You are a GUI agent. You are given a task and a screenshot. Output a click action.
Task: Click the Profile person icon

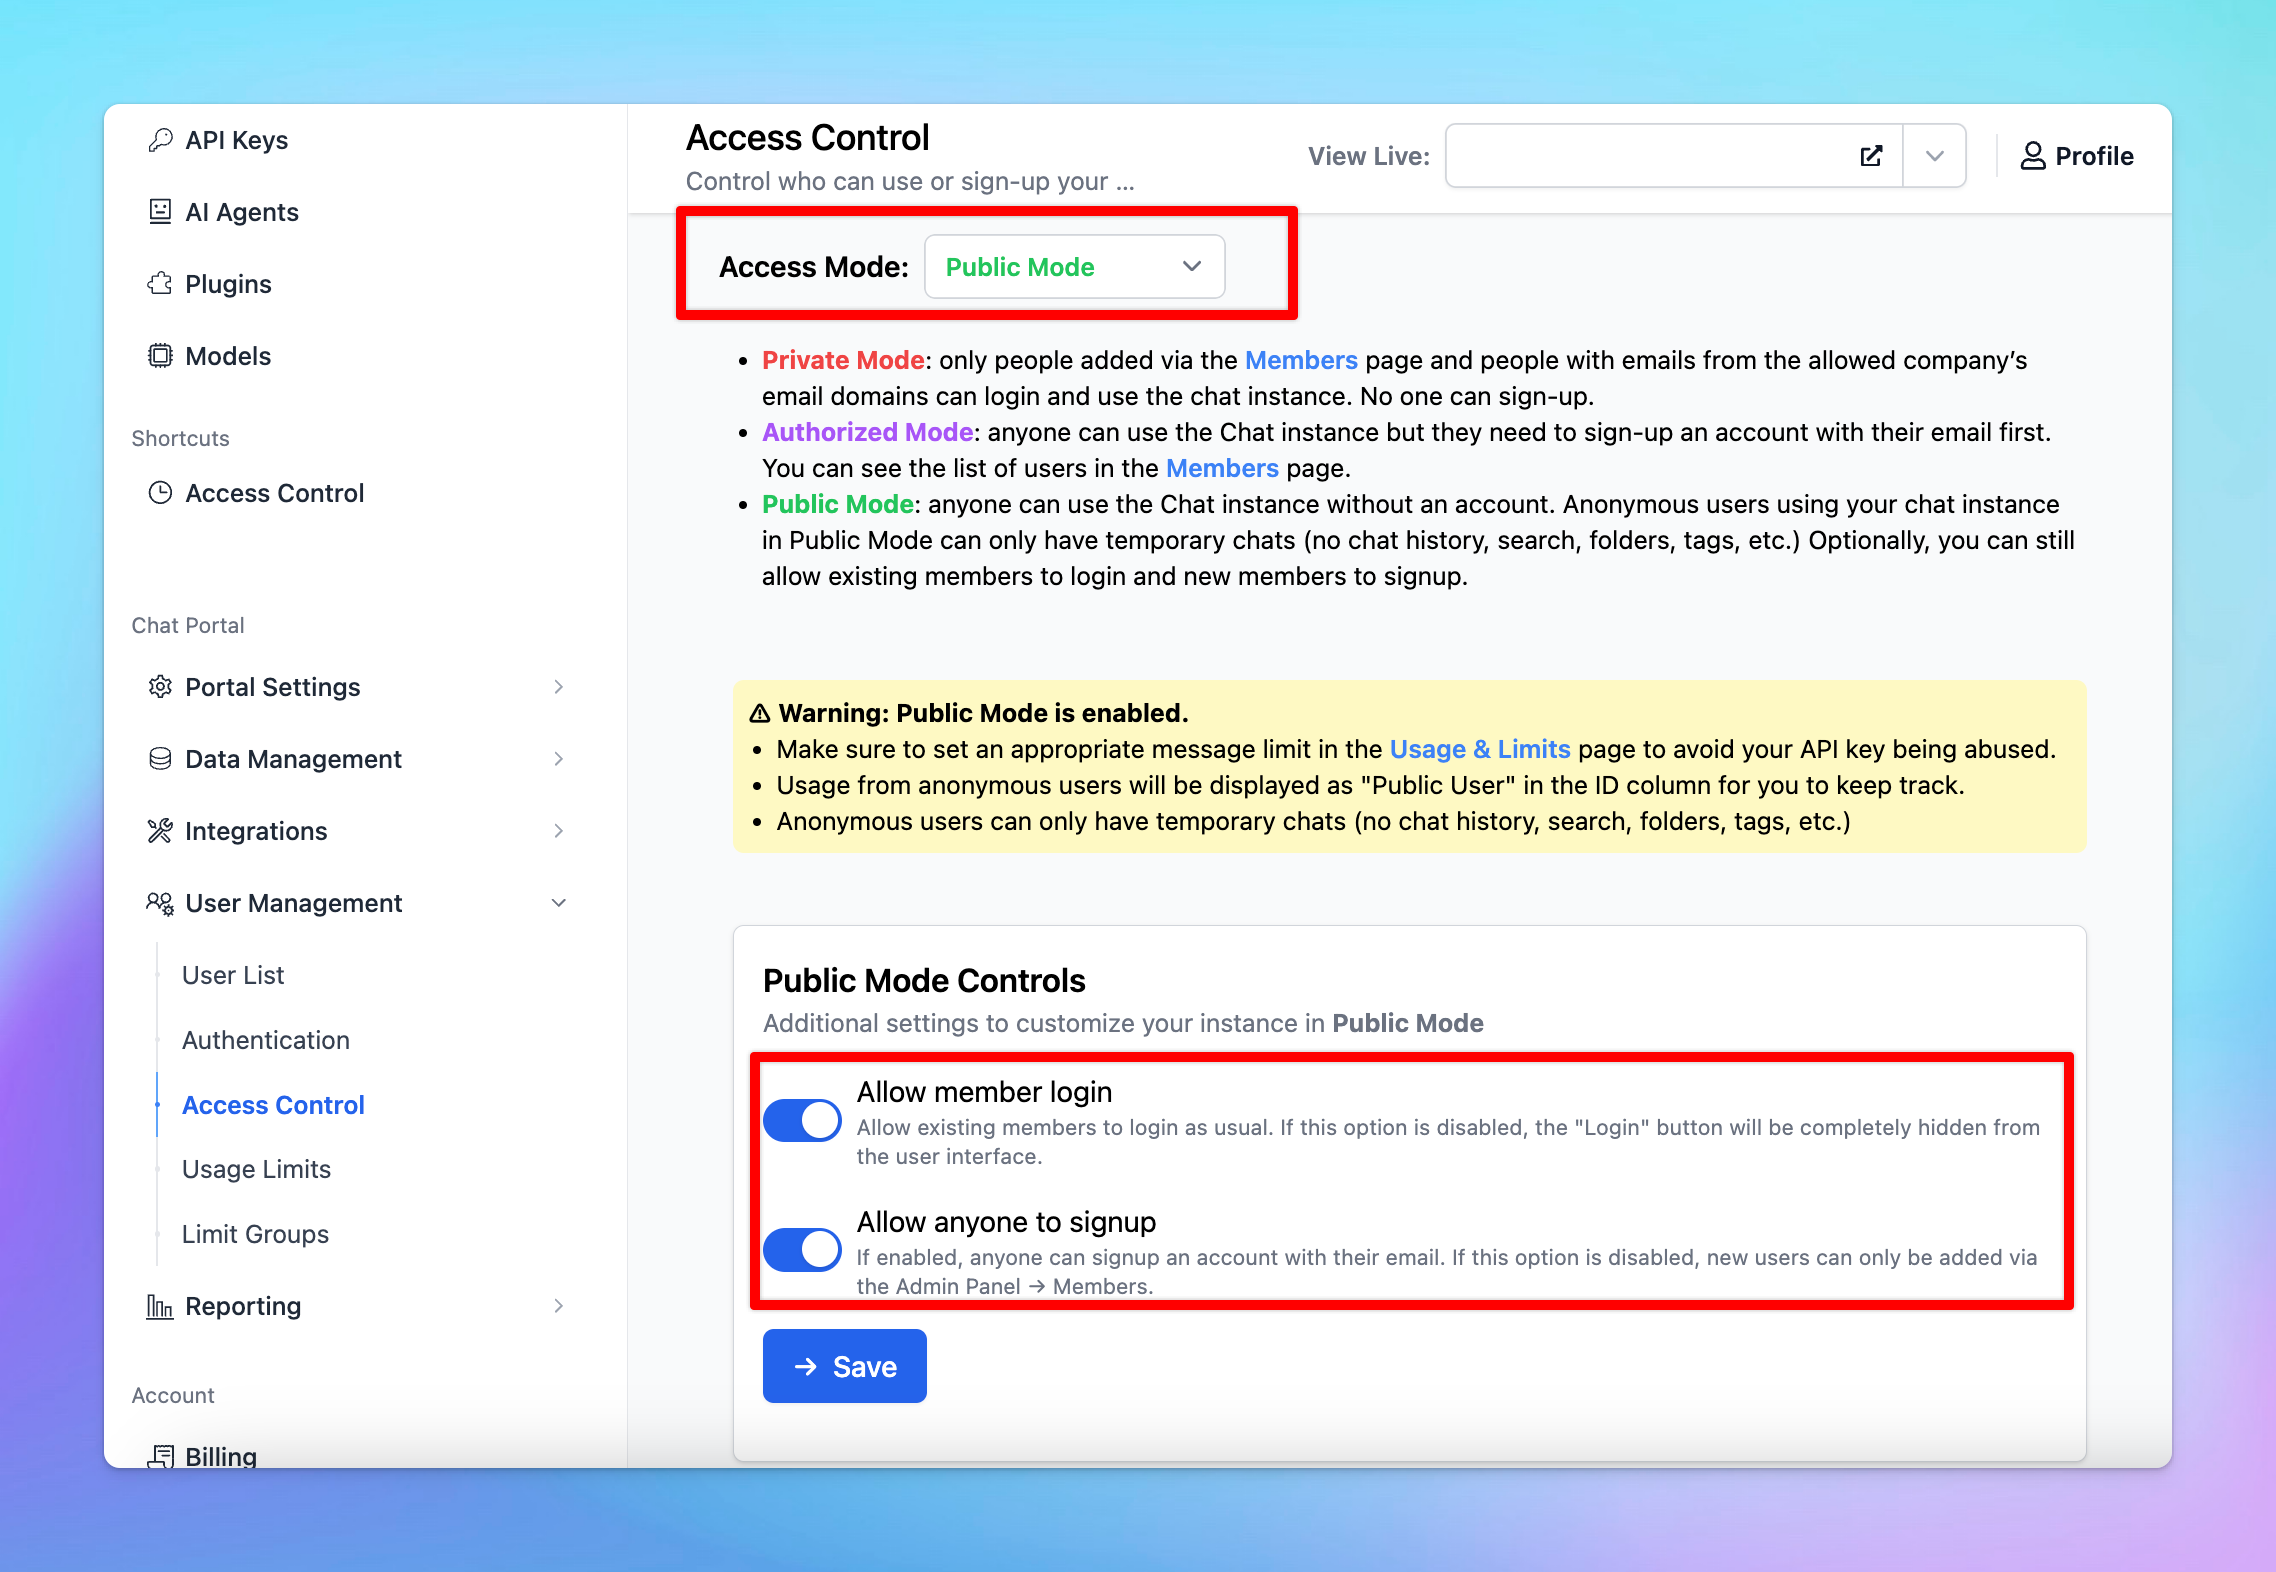[x=2033, y=156]
